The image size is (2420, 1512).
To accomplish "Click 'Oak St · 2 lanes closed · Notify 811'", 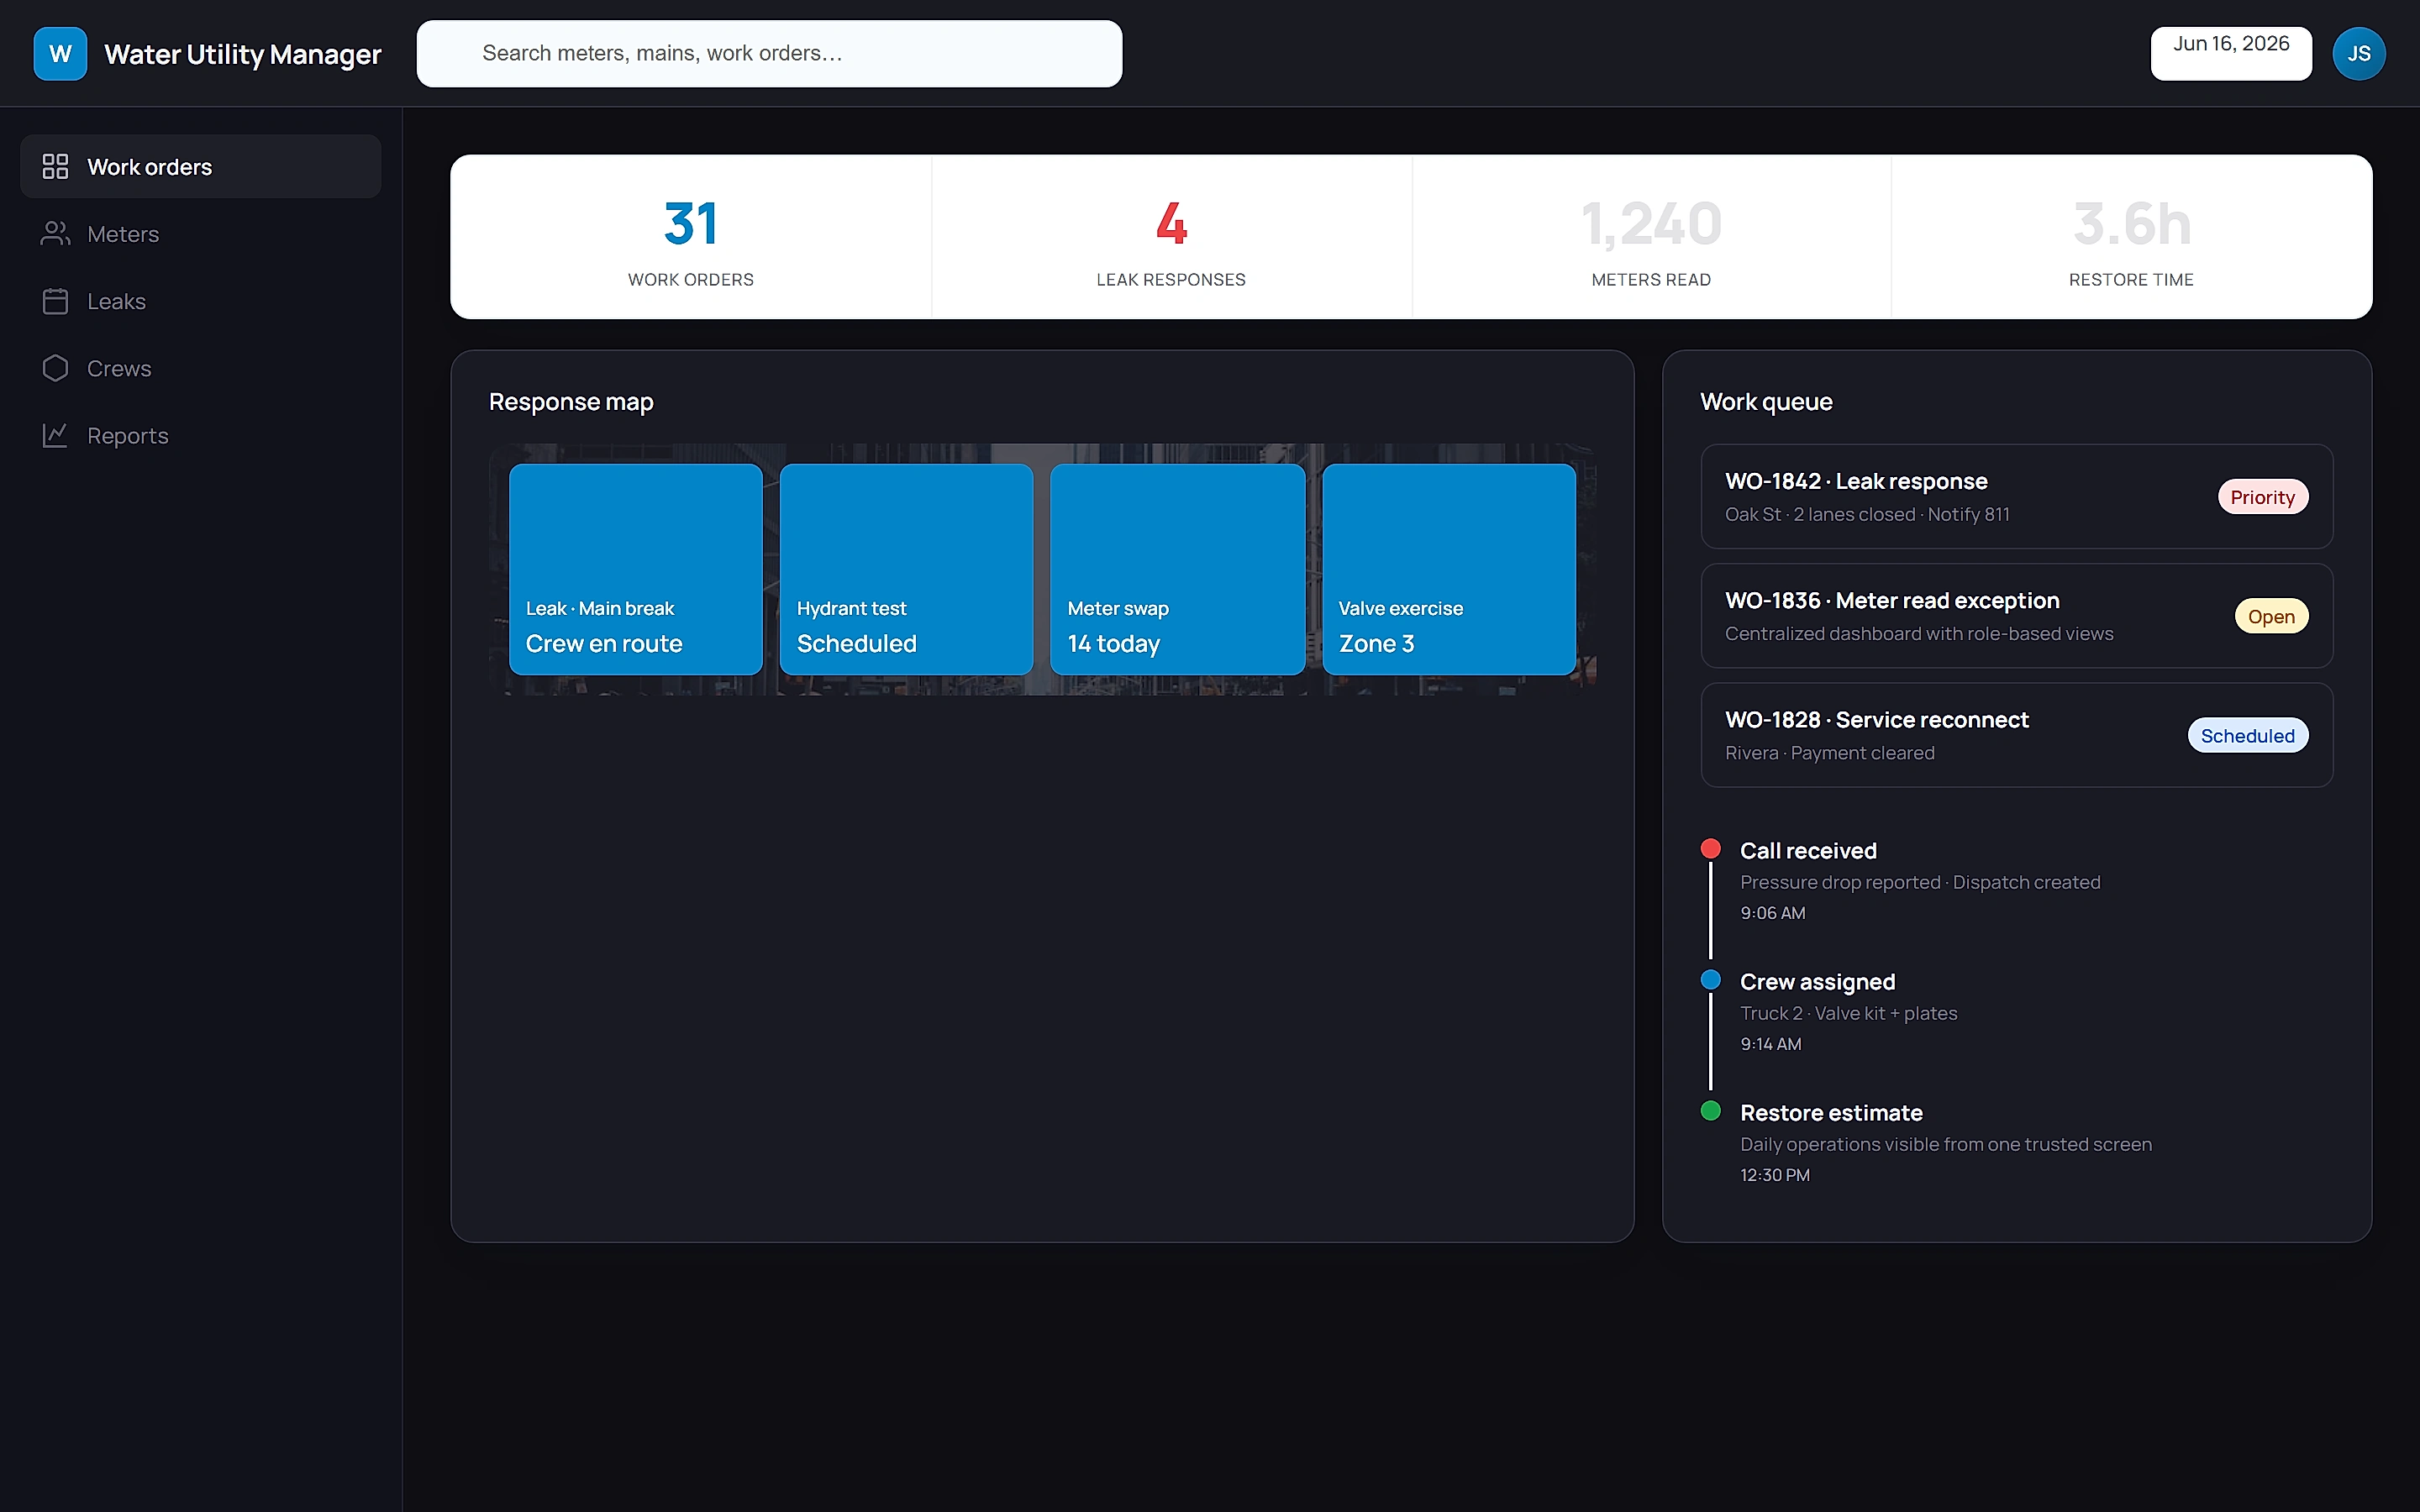I will pyautogui.click(x=1867, y=514).
